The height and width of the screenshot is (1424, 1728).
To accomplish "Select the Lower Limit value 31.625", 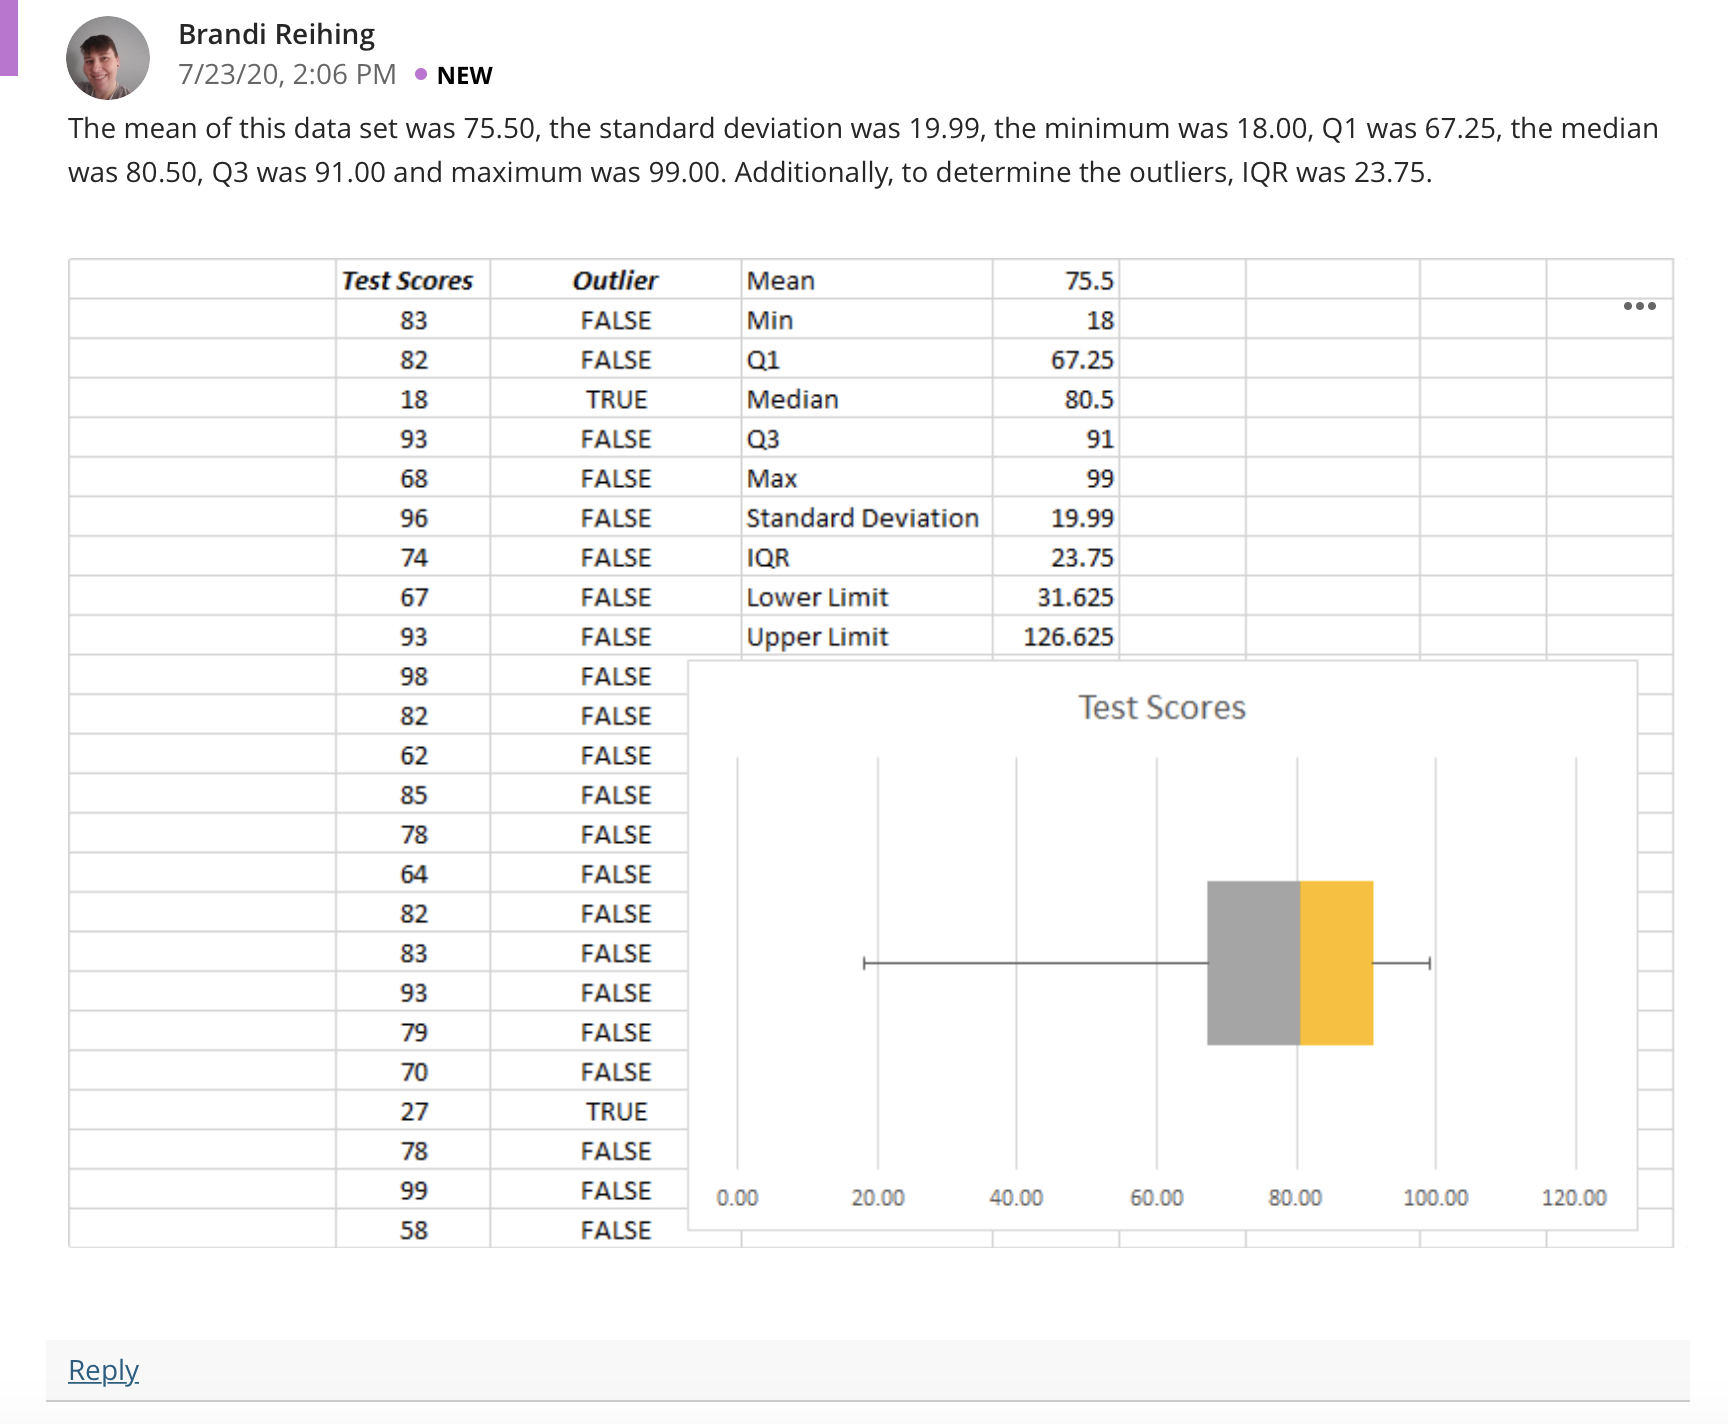I will click(1056, 597).
